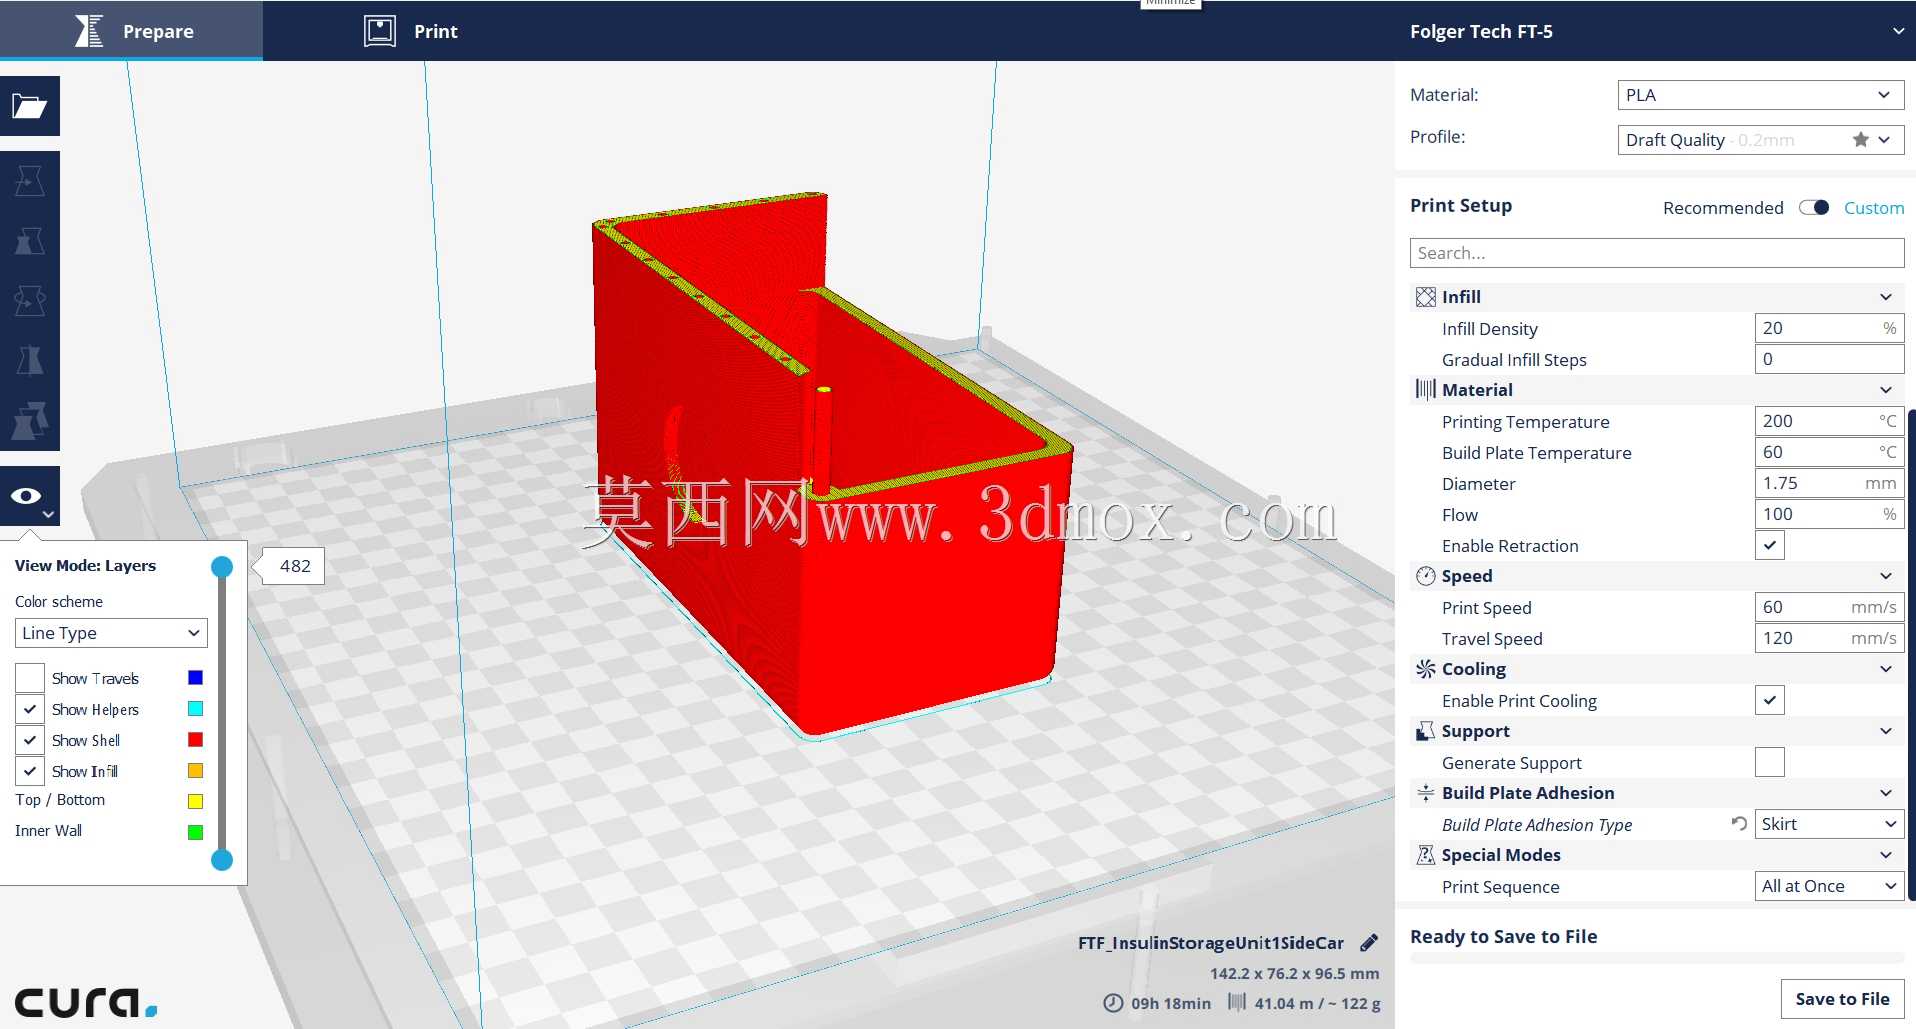
Task: Click the green Inner Wall color swatch
Action: 196,832
